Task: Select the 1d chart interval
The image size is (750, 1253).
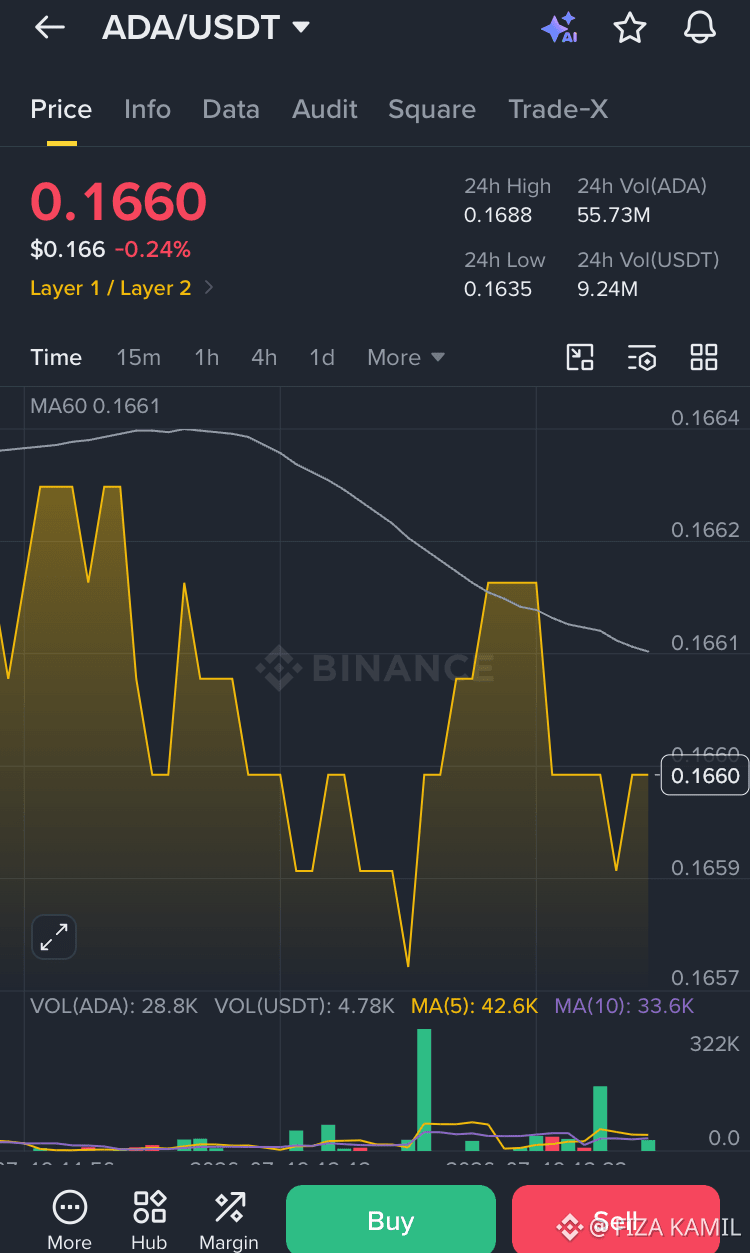Action: point(322,357)
